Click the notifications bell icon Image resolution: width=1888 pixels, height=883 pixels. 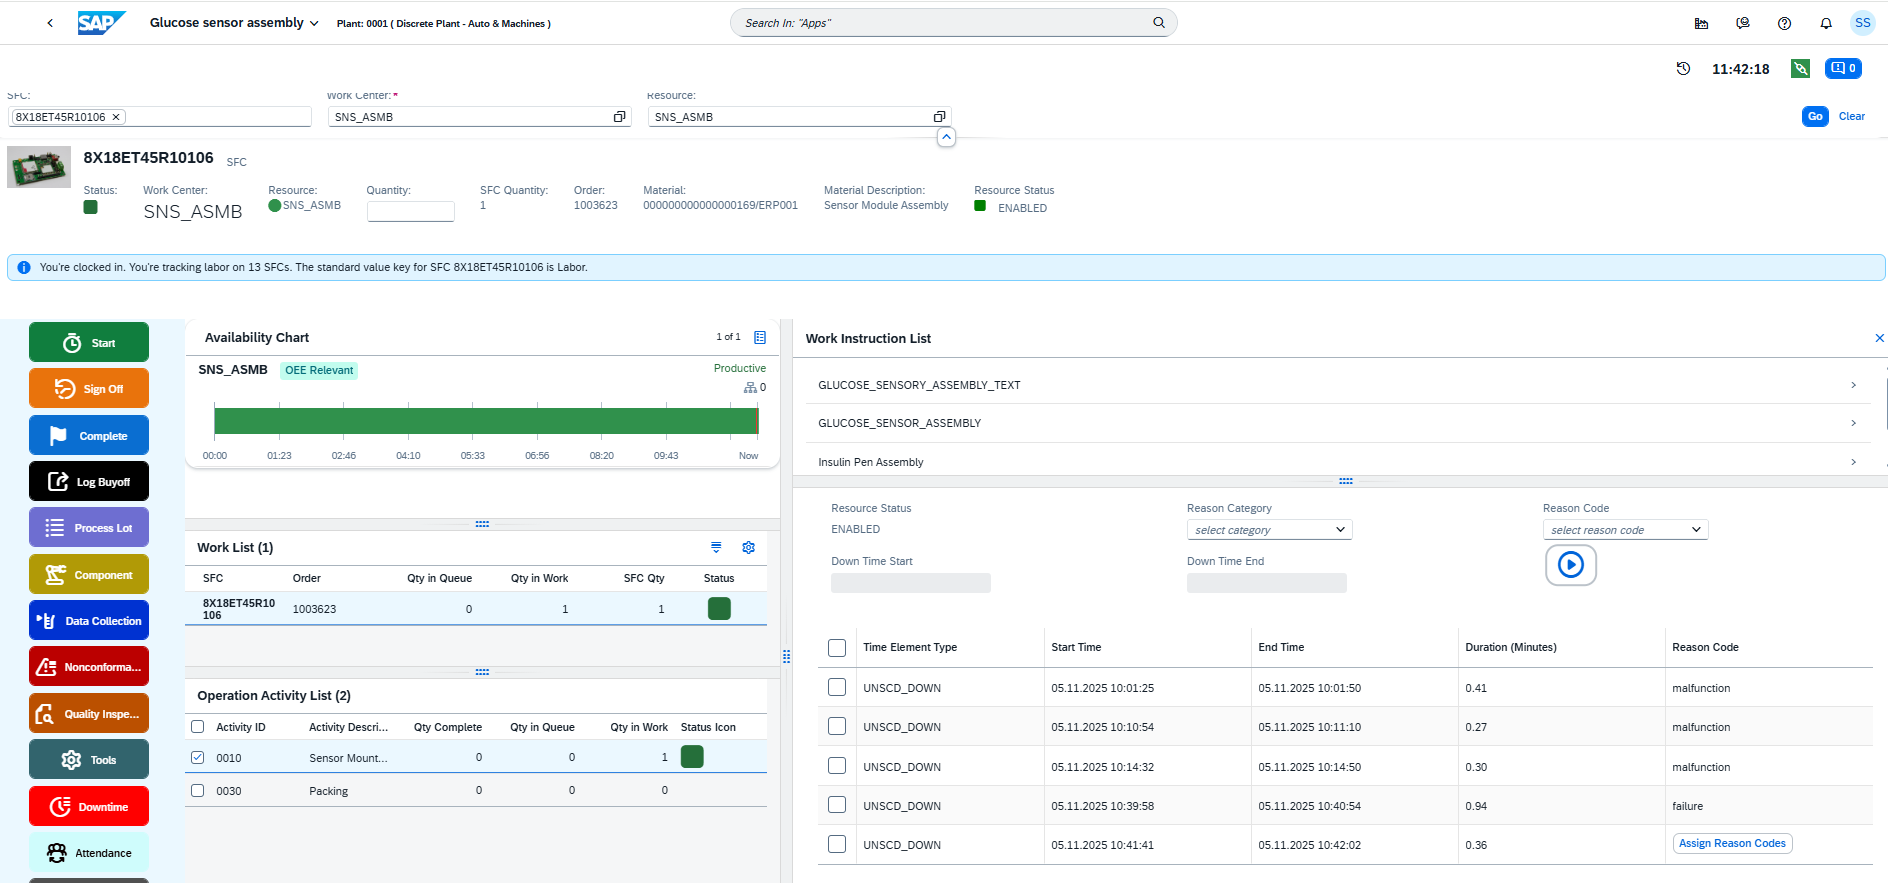(x=1825, y=23)
